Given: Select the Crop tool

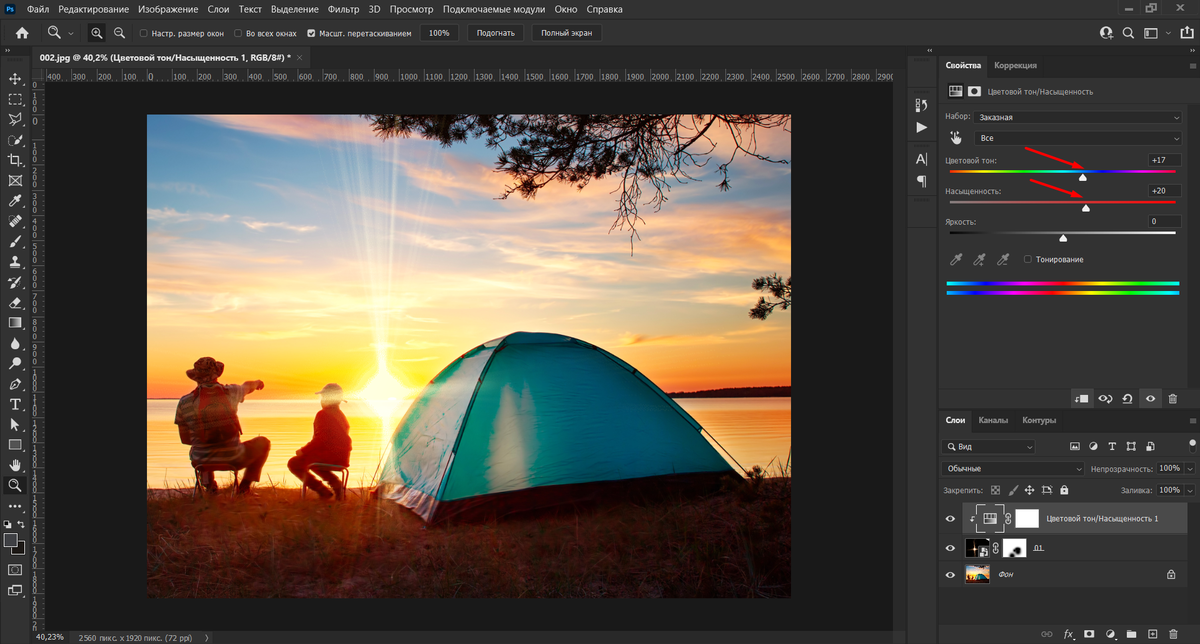Looking at the screenshot, I should point(15,160).
